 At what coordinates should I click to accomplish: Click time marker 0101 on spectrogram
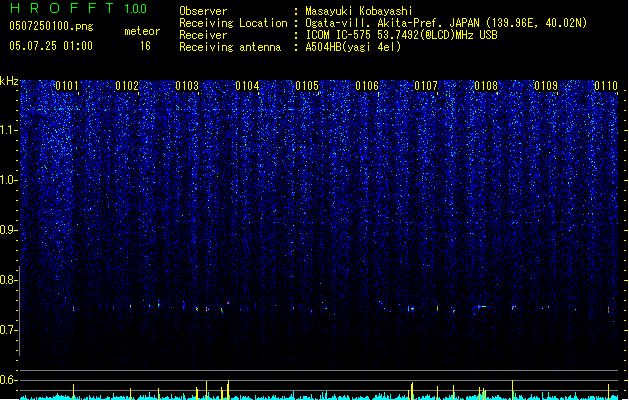(67, 86)
